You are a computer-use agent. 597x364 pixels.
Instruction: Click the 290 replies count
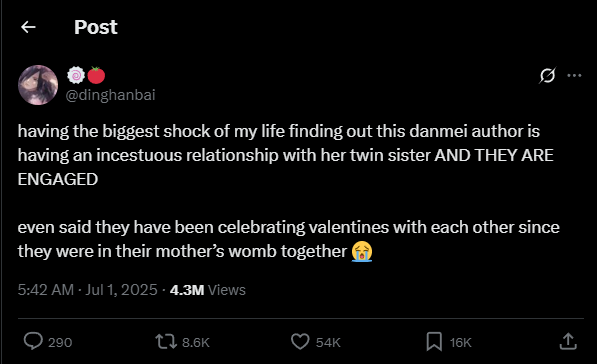coord(60,343)
